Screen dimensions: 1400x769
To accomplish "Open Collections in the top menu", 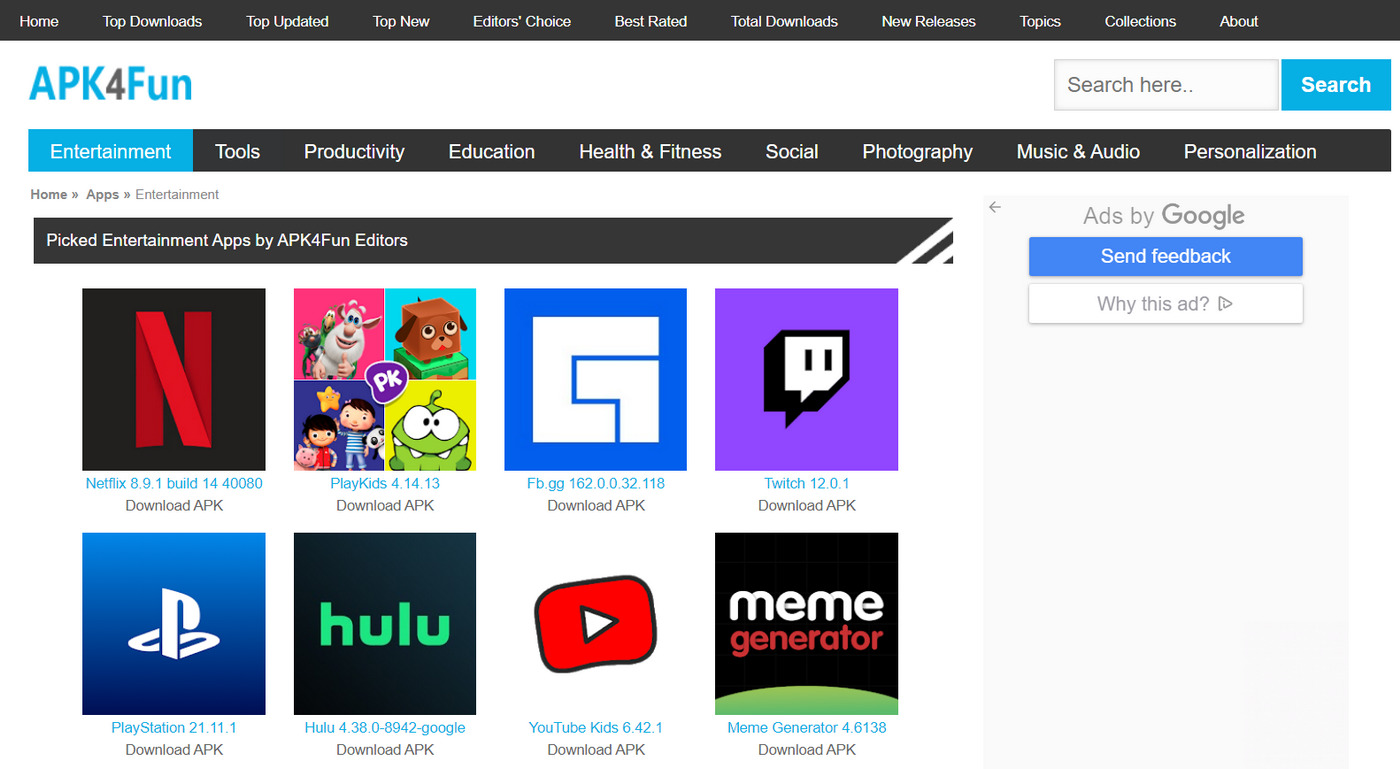I will coord(1141,21).
